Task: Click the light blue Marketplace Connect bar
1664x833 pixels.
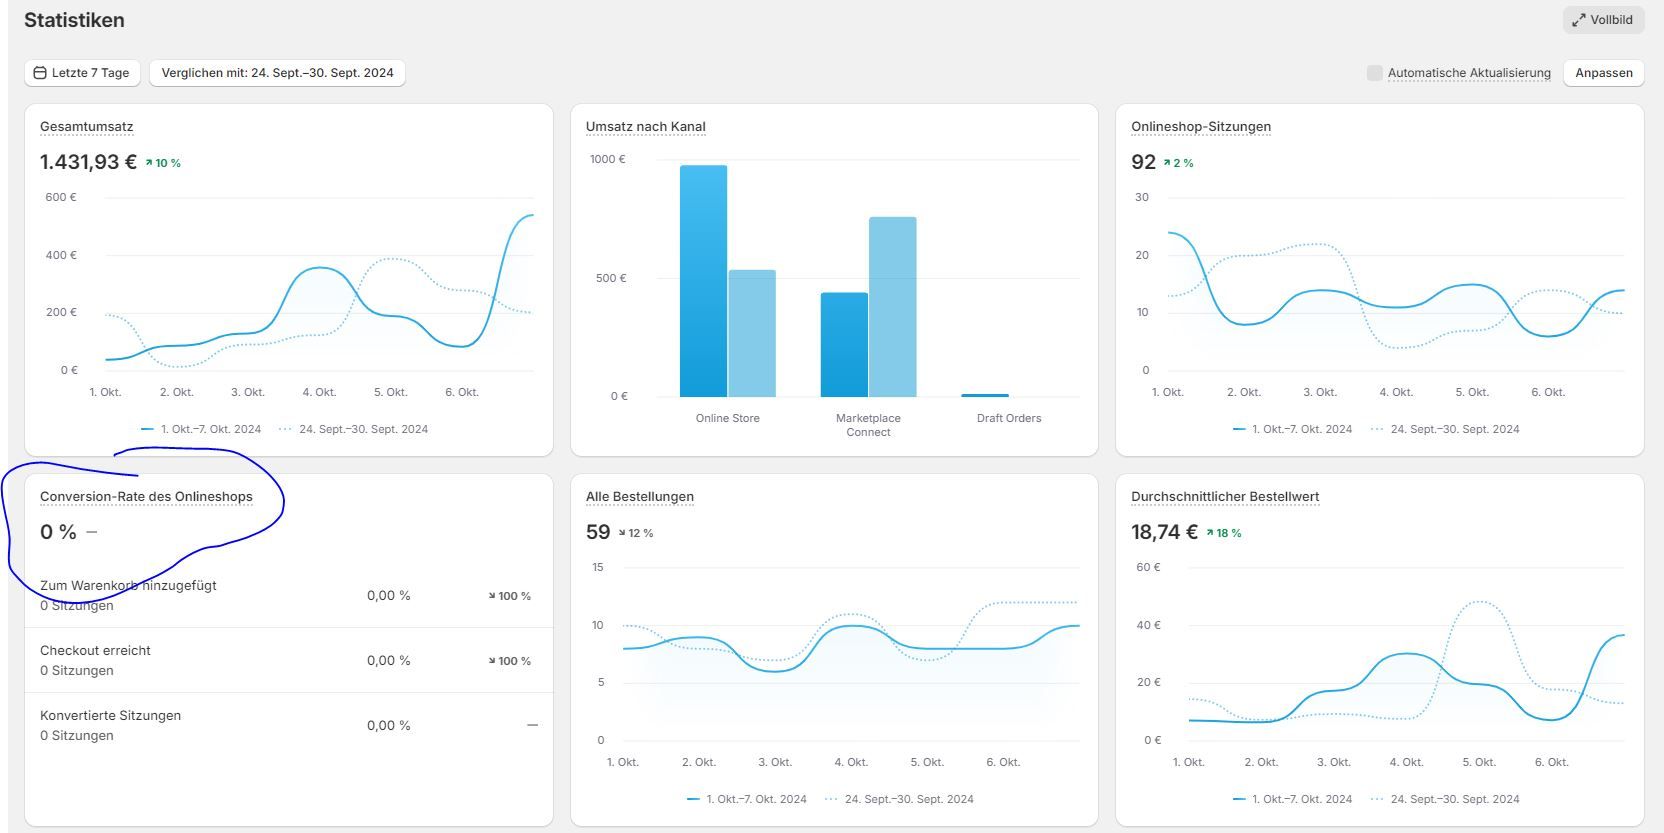Action: coord(892,307)
